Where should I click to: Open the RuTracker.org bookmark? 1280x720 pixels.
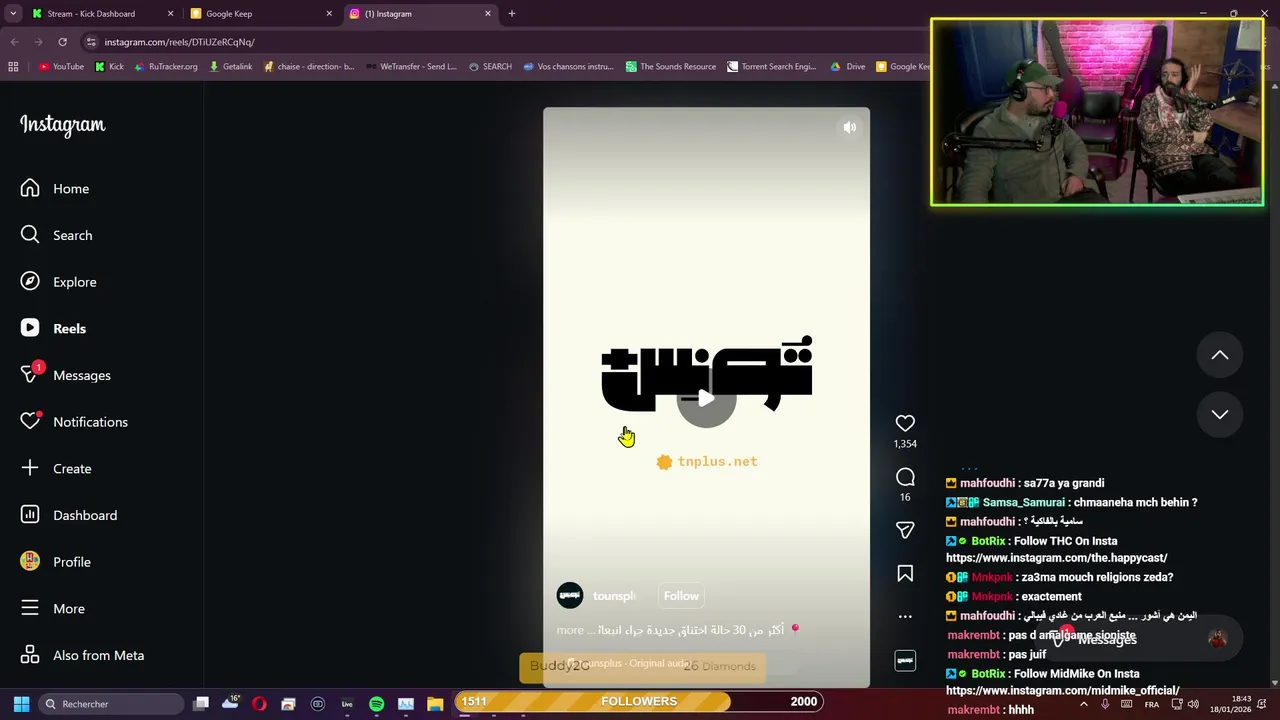(165, 67)
